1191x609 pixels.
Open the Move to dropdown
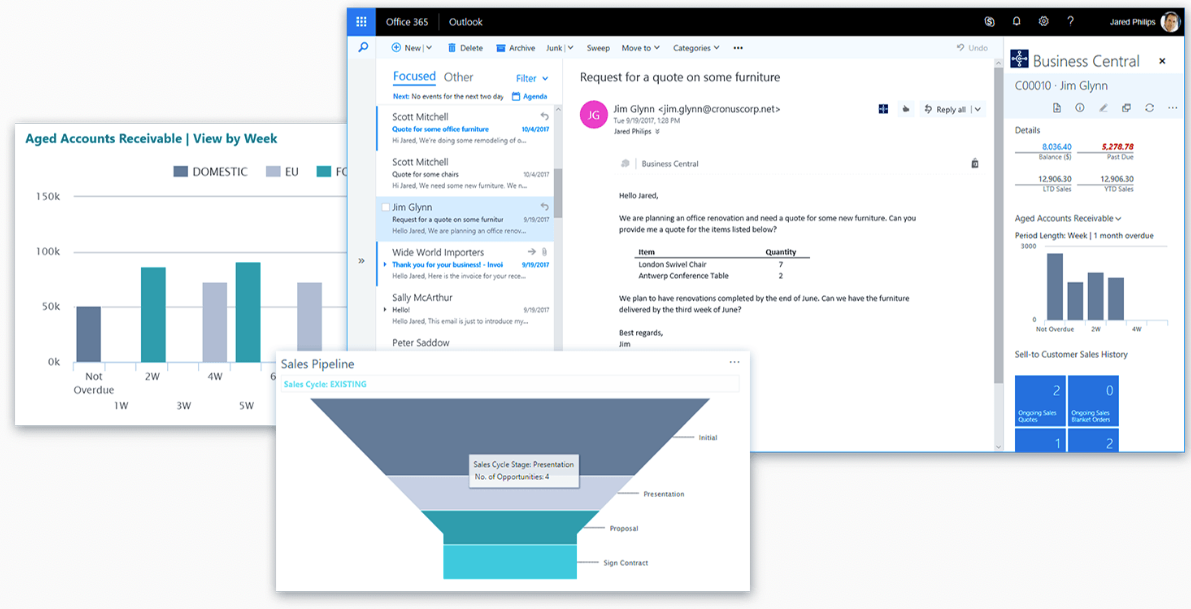pyautogui.click(x=640, y=48)
